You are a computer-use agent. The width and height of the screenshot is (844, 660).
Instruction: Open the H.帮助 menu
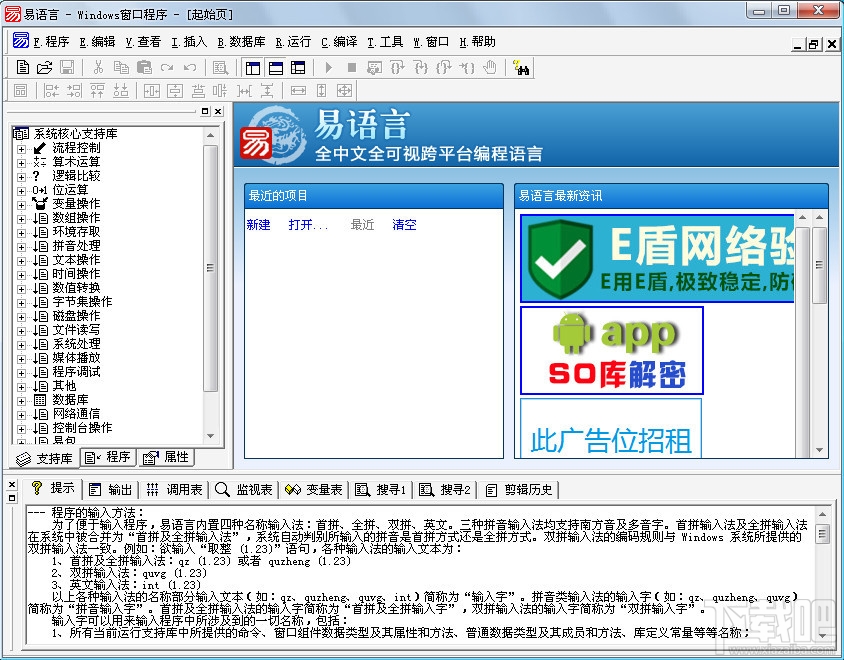tap(477, 42)
